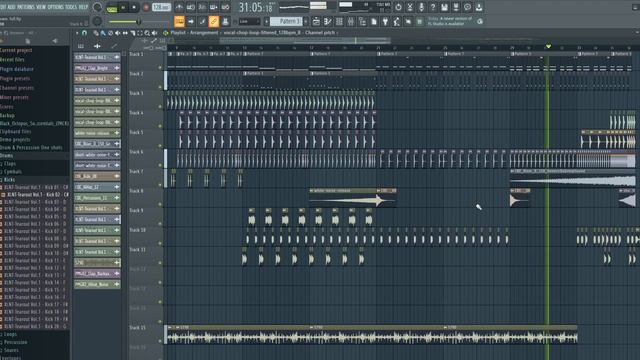Toggle wait-for-input before playing icon

191,7
